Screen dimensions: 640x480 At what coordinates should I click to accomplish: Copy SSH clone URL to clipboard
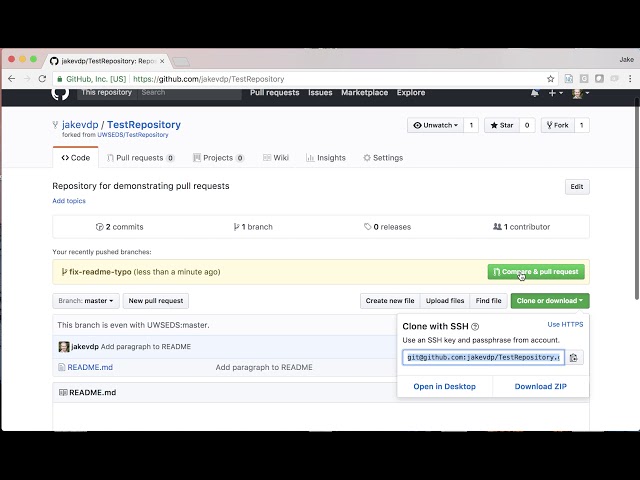(574, 358)
